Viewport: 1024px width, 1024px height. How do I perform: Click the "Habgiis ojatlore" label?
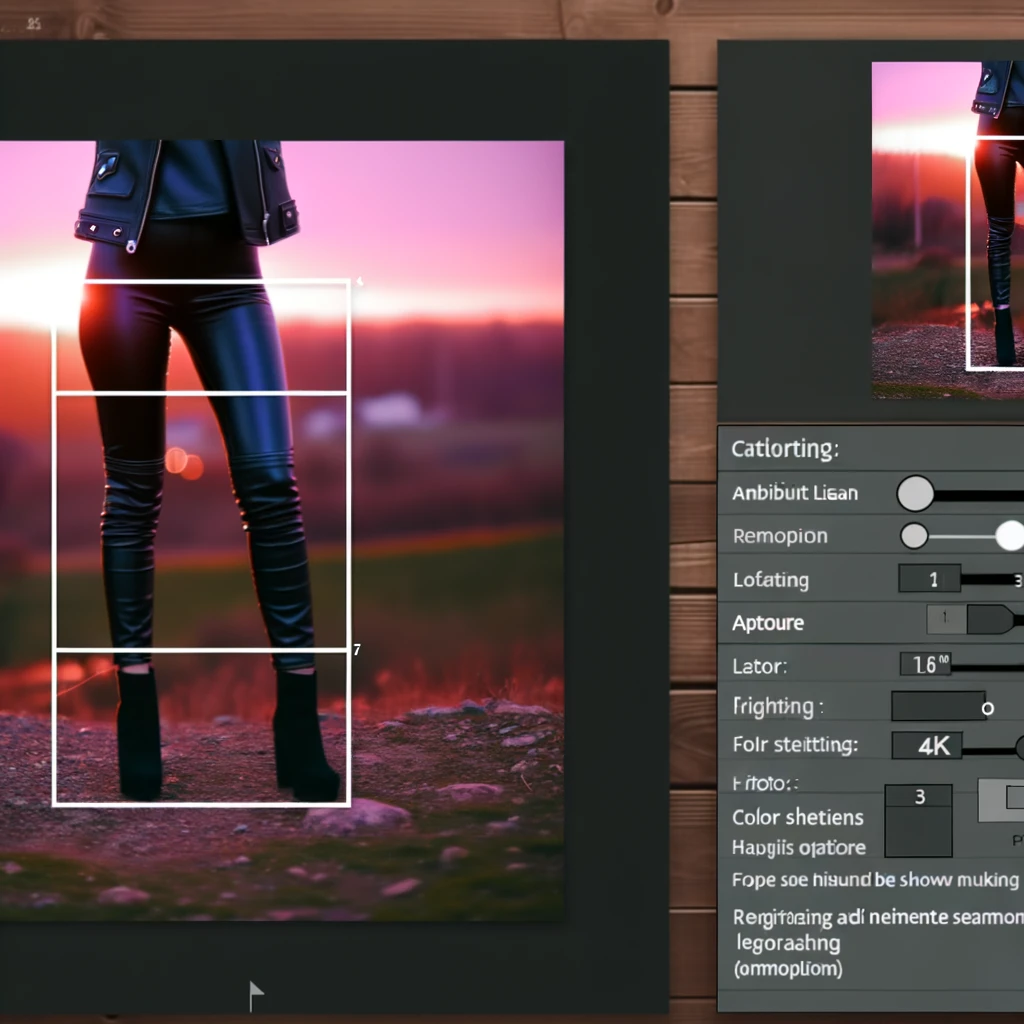point(799,848)
